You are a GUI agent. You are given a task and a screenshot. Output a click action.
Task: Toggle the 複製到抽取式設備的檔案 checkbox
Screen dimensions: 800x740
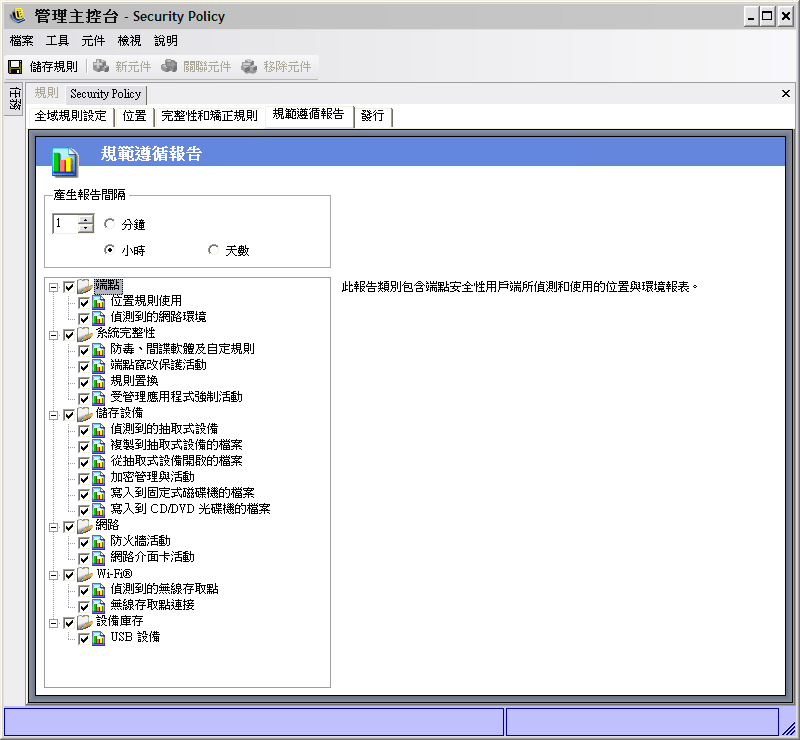(x=84, y=447)
